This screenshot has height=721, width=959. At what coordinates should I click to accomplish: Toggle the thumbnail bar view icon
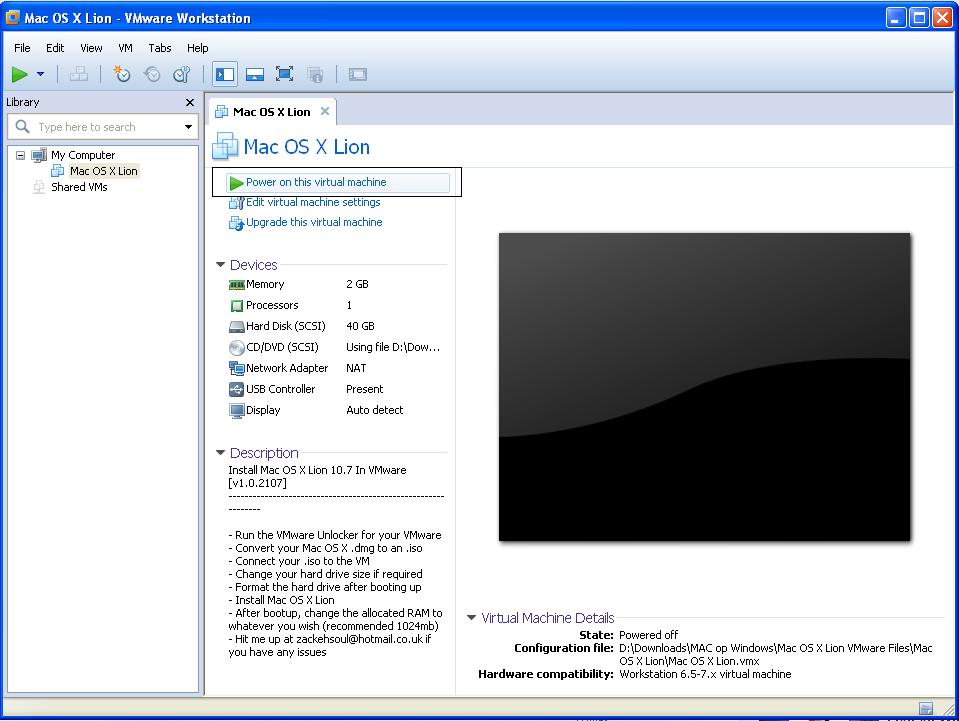click(x=254, y=75)
